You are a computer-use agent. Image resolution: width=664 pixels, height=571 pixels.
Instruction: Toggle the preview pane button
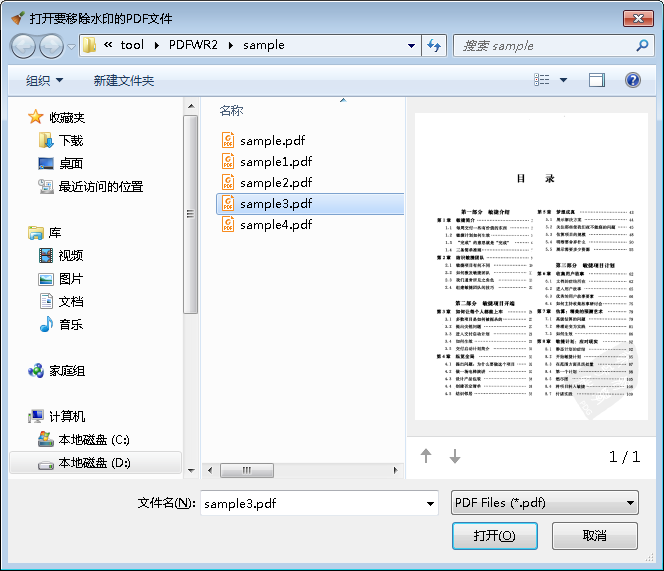[x=597, y=80]
